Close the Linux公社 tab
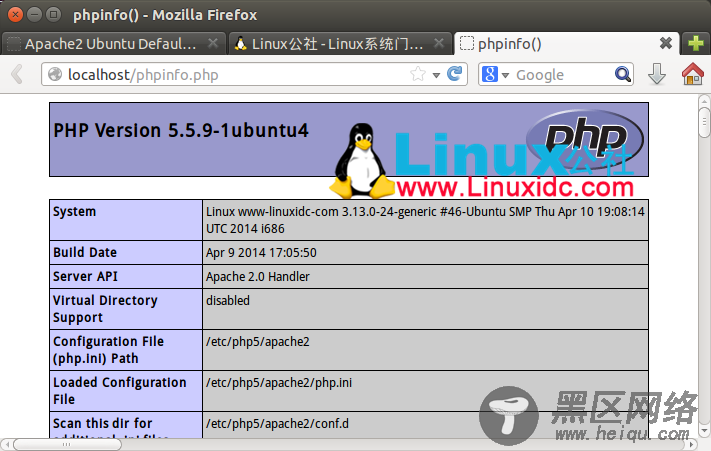 438,44
